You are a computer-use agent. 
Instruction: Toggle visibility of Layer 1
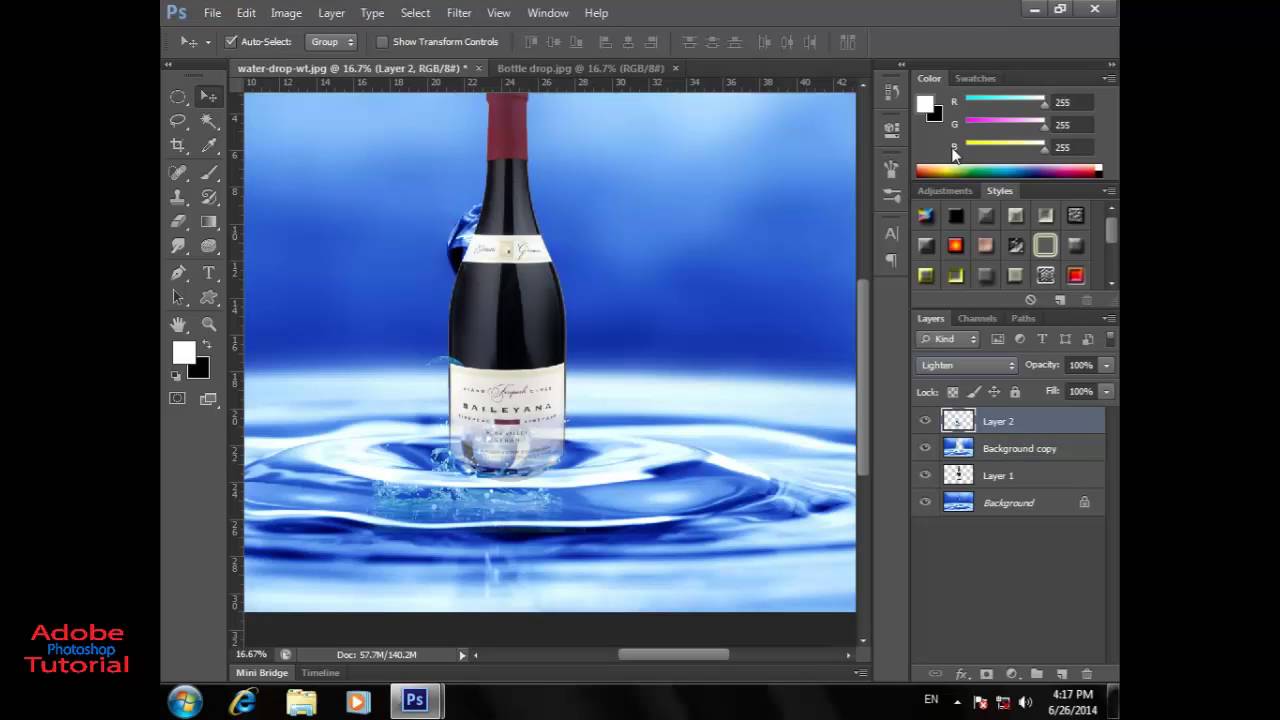click(x=925, y=475)
